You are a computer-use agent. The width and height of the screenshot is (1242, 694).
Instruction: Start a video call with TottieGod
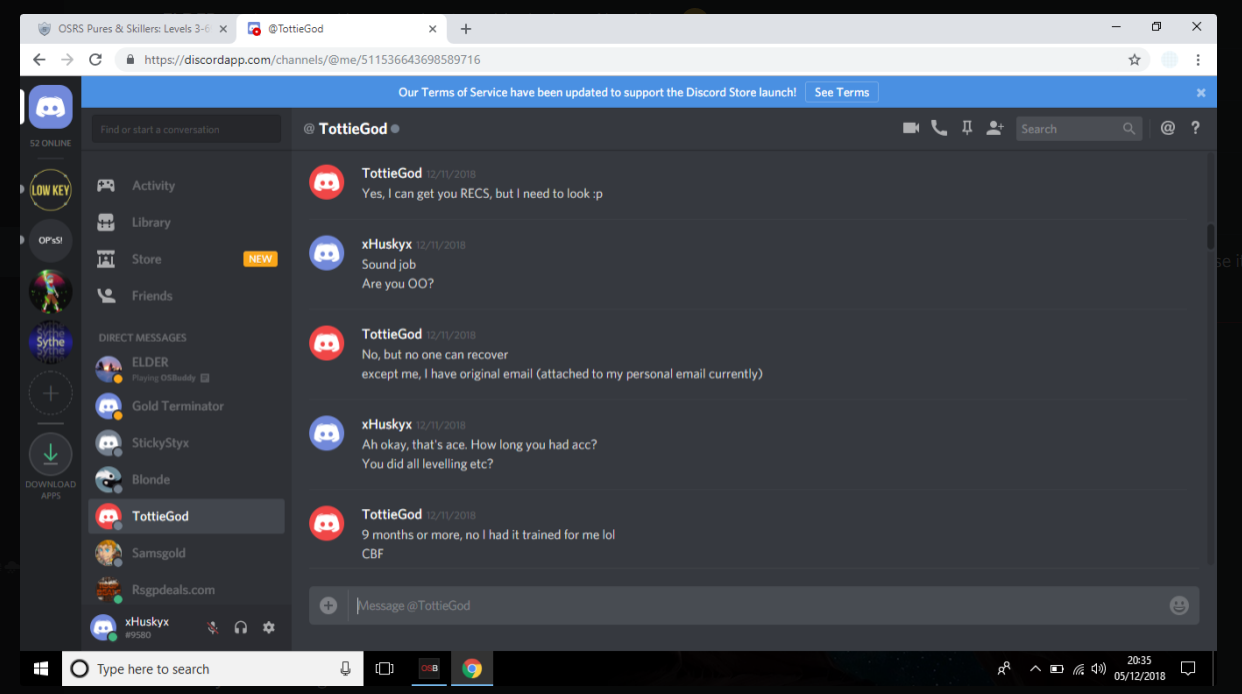[910, 128]
